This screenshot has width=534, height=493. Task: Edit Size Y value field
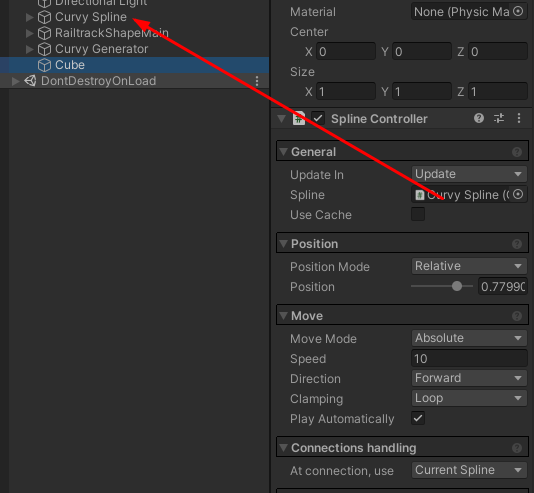(x=422, y=92)
